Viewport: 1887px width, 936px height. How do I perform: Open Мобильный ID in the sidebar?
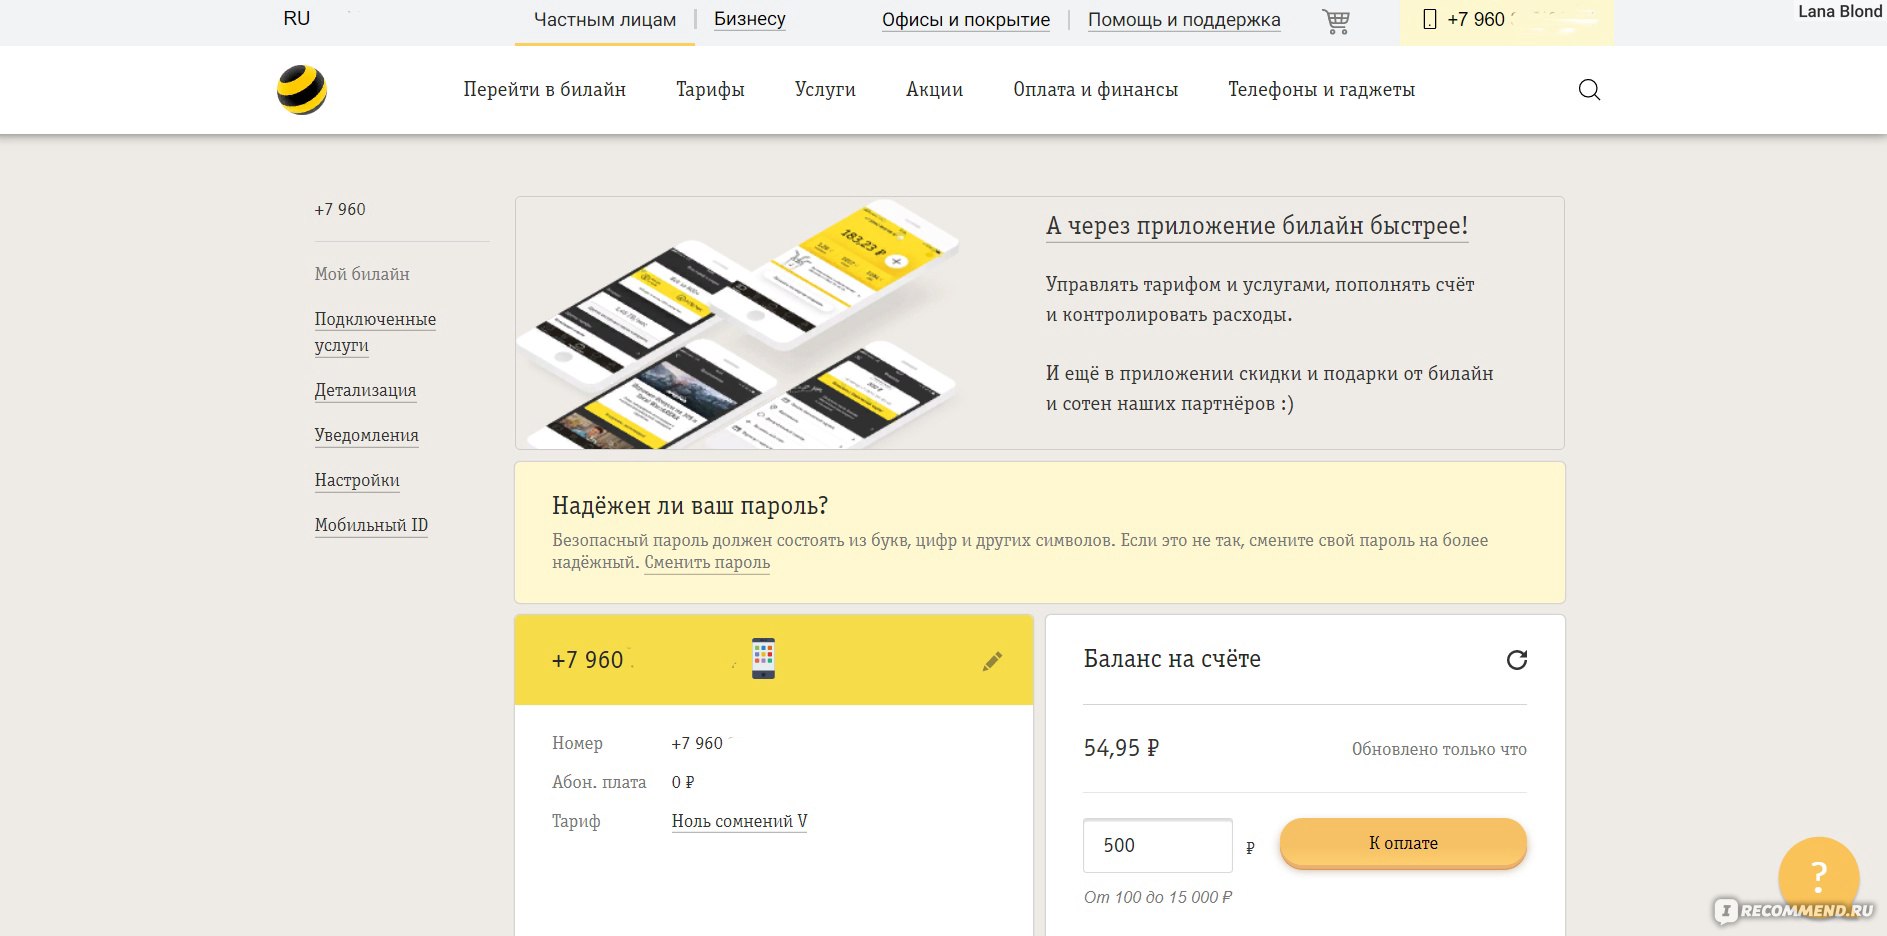pos(371,525)
